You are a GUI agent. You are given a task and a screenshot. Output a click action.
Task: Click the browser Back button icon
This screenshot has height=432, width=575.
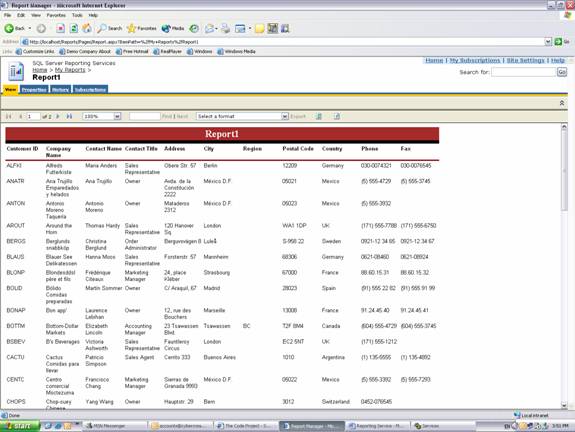coord(9,28)
